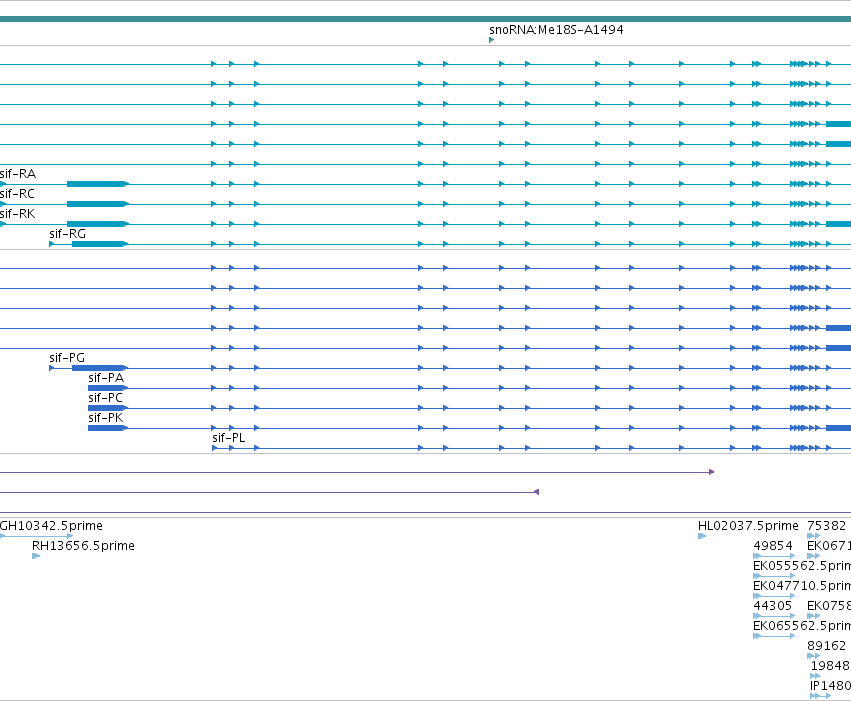Select the blue CDS block under sif-PA
Image resolution: width=851 pixels, height=701 pixels.
(108, 388)
